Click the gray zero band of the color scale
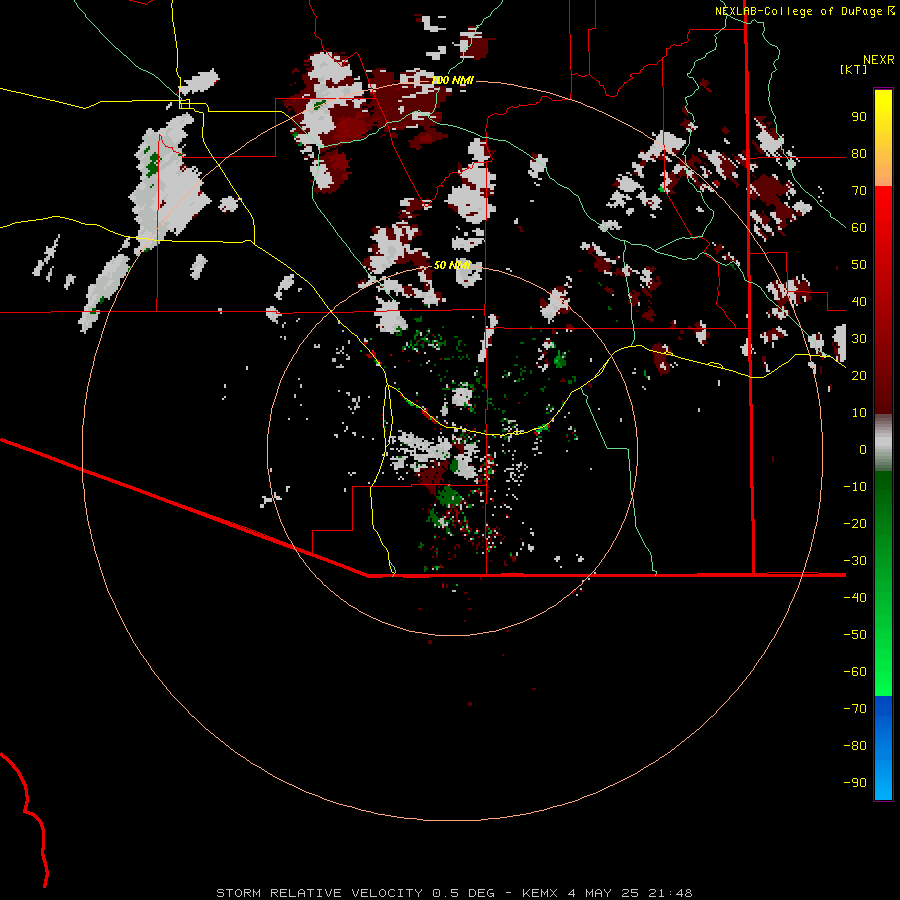This screenshot has width=900, height=900. click(883, 443)
